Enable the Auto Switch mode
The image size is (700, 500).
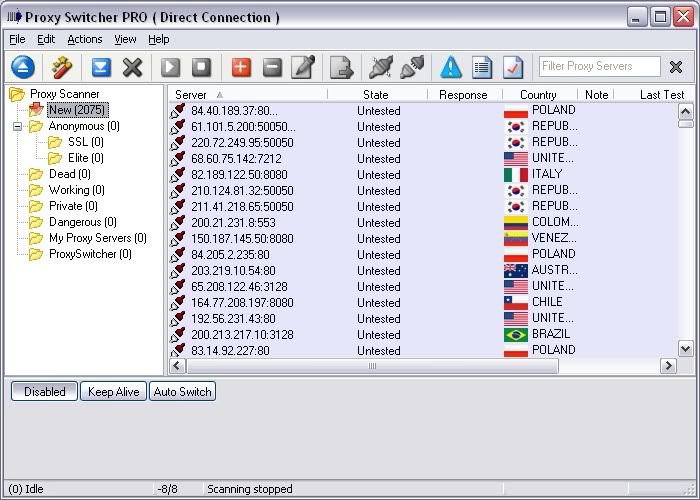tap(182, 392)
